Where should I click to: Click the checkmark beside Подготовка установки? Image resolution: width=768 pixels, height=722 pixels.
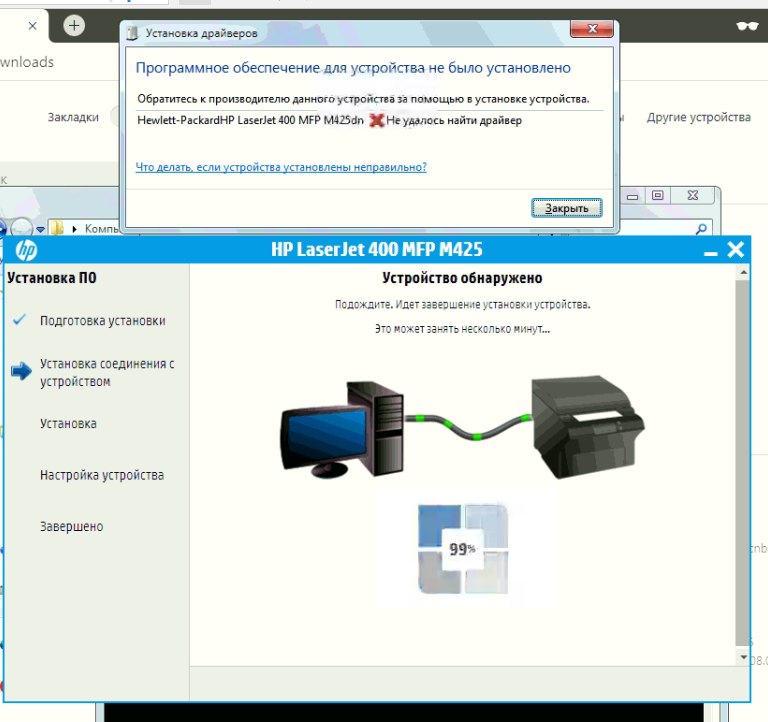(20, 320)
